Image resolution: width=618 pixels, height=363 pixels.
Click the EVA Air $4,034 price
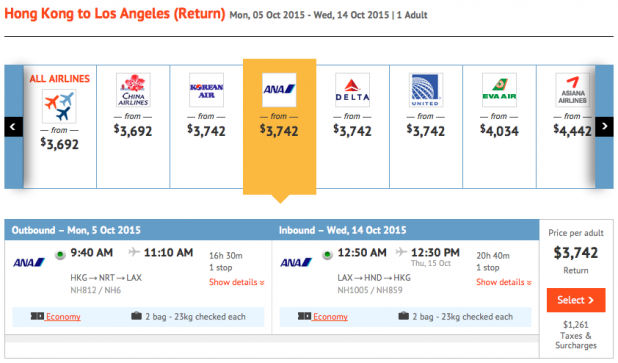[x=499, y=130]
